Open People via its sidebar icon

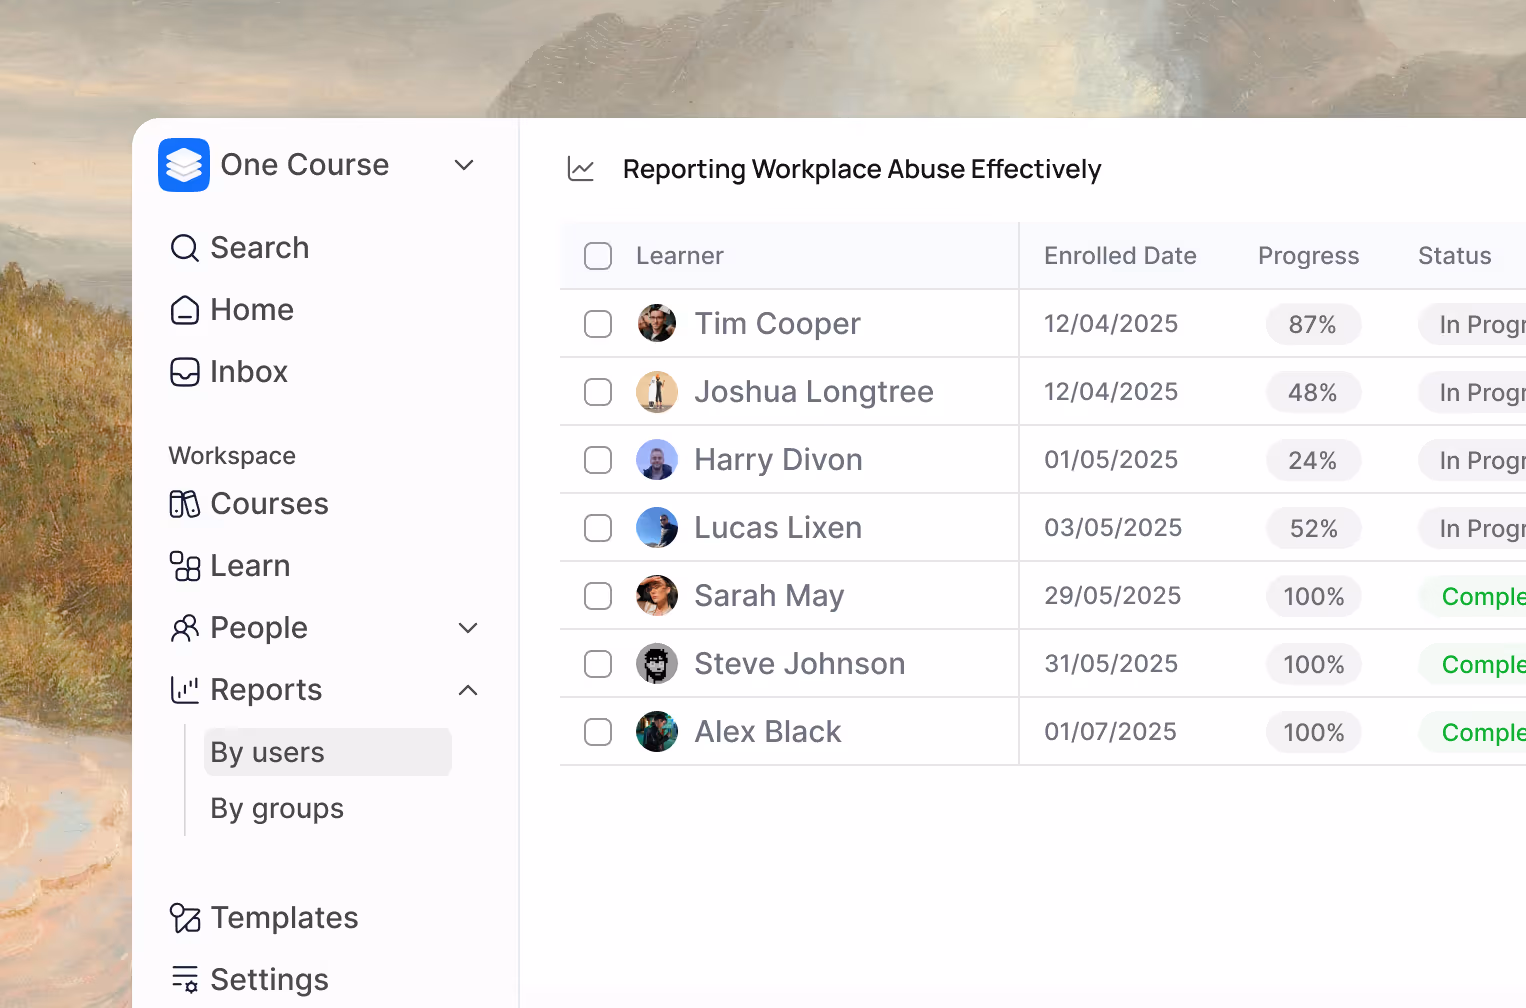(x=184, y=627)
